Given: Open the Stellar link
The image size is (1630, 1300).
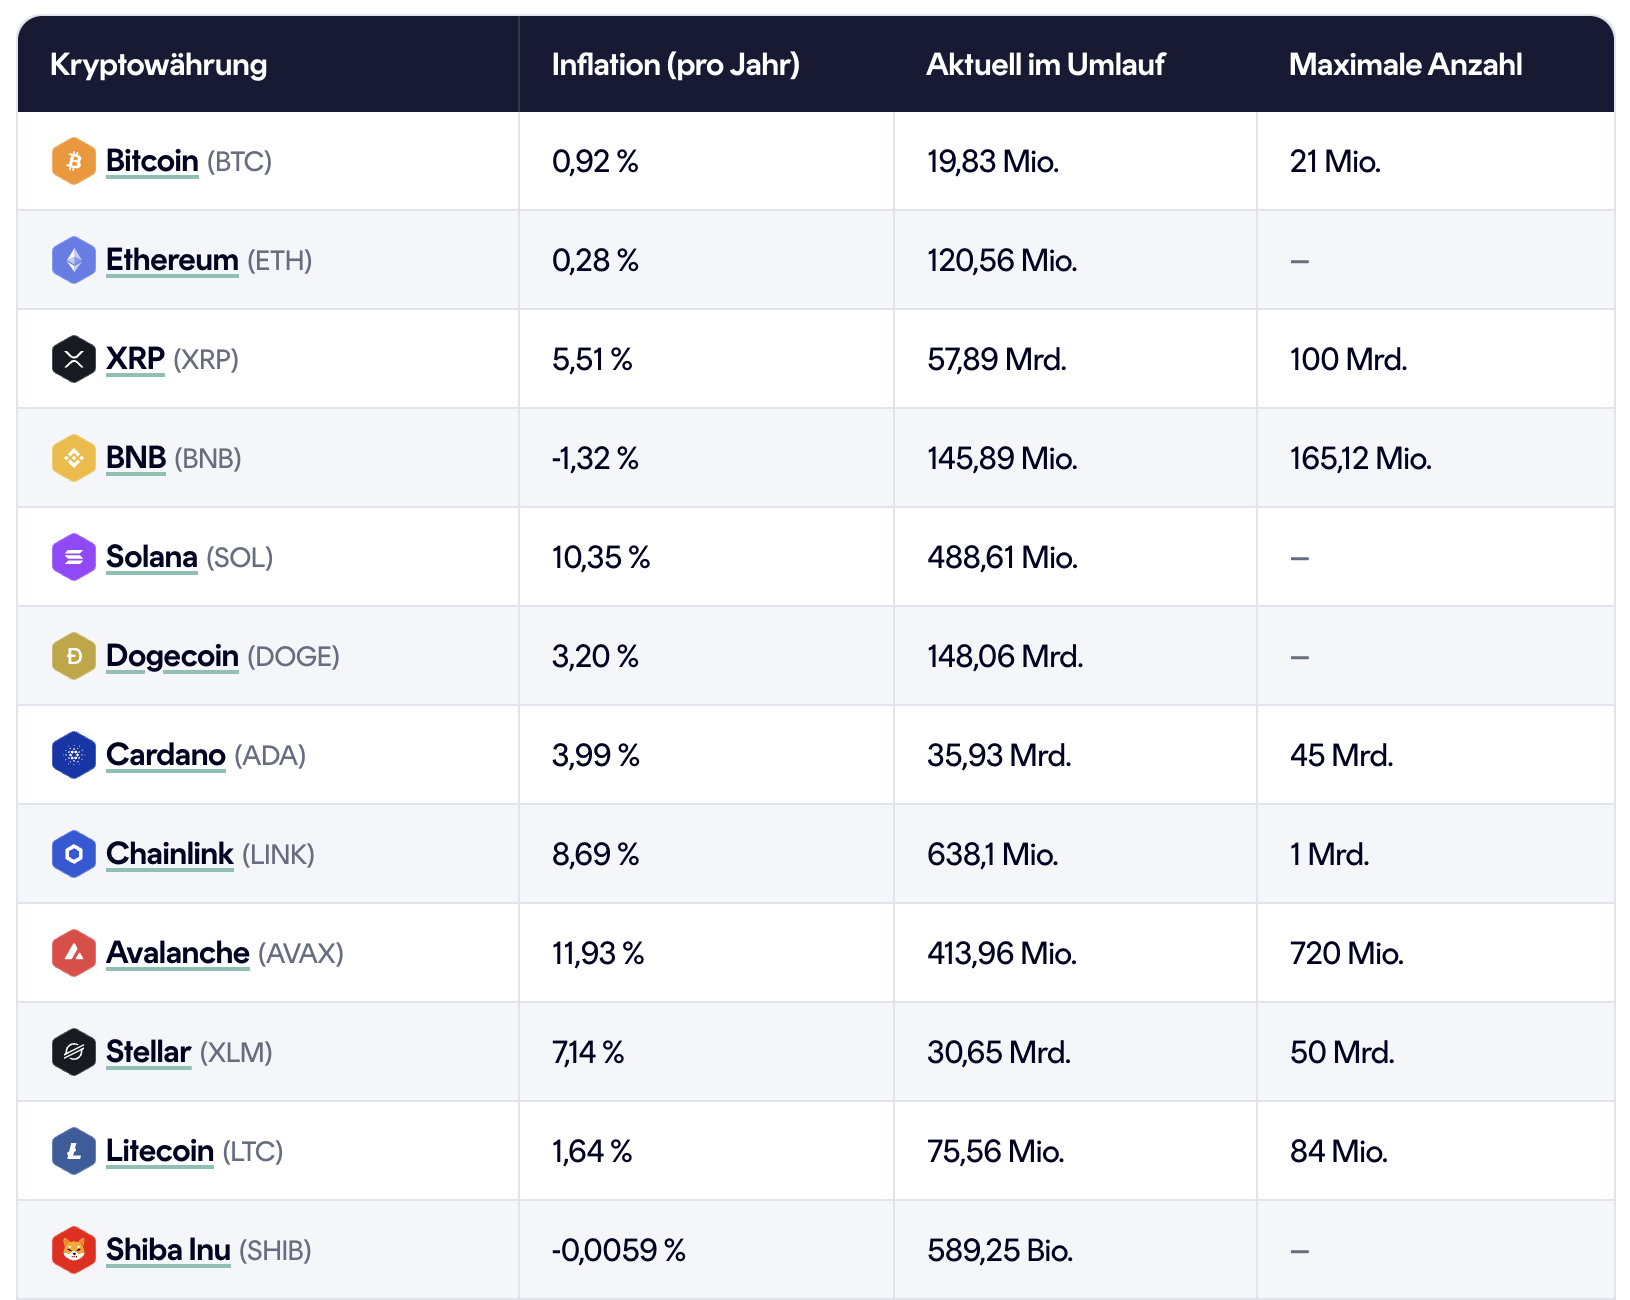Looking at the screenshot, I should click(x=148, y=1052).
